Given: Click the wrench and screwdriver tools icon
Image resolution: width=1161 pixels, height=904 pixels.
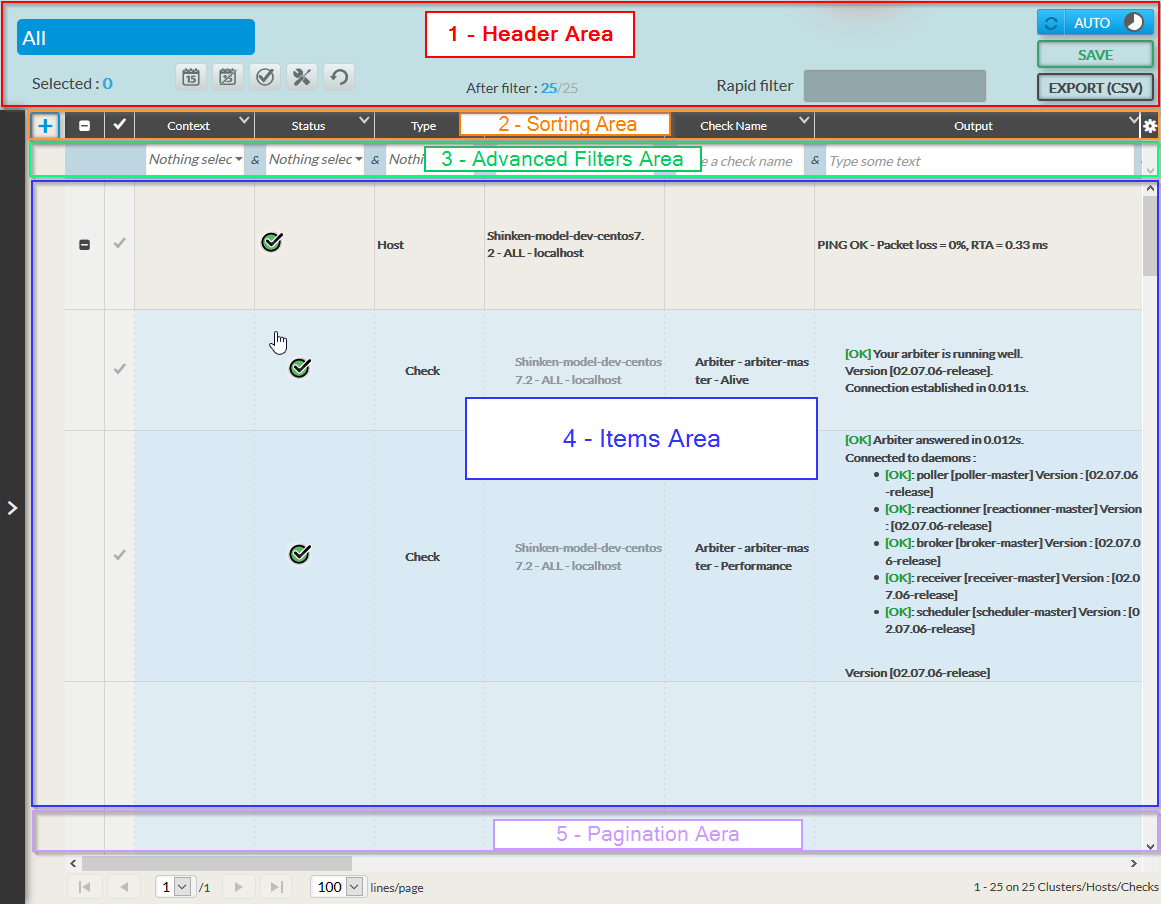Looking at the screenshot, I should (x=302, y=77).
